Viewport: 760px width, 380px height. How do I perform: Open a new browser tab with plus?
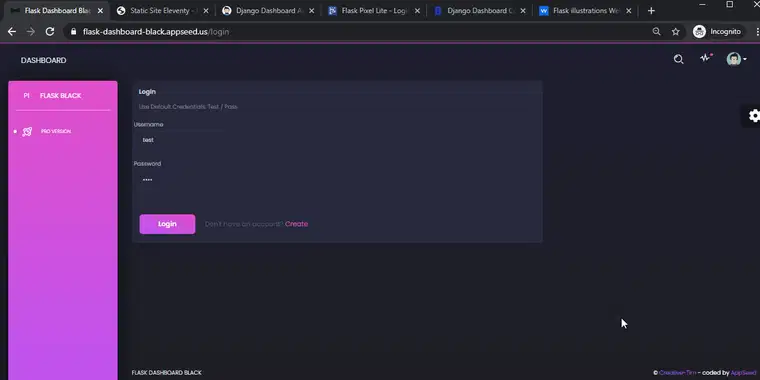(651, 11)
